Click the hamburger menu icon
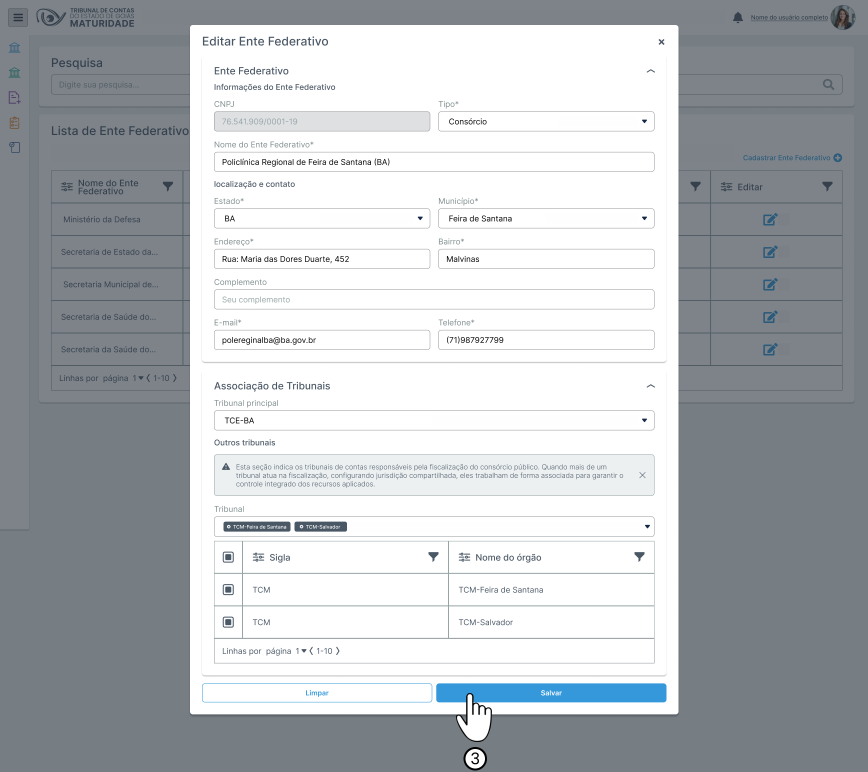The height and width of the screenshot is (772, 868). pos(18,17)
